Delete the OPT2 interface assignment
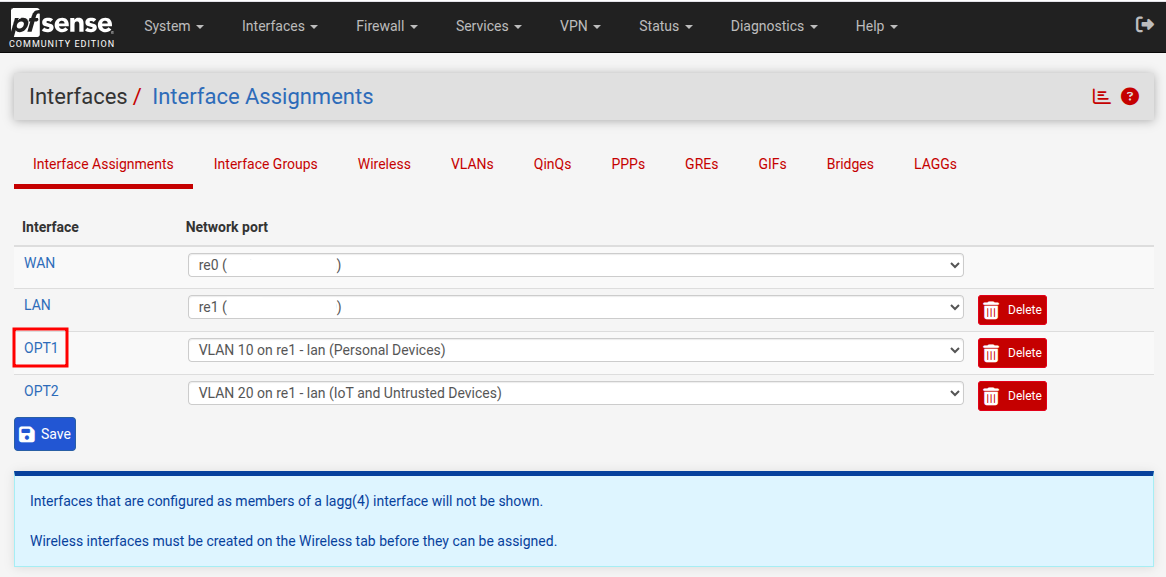Viewport: 1166px width, 577px height. pyautogui.click(x=1012, y=396)
